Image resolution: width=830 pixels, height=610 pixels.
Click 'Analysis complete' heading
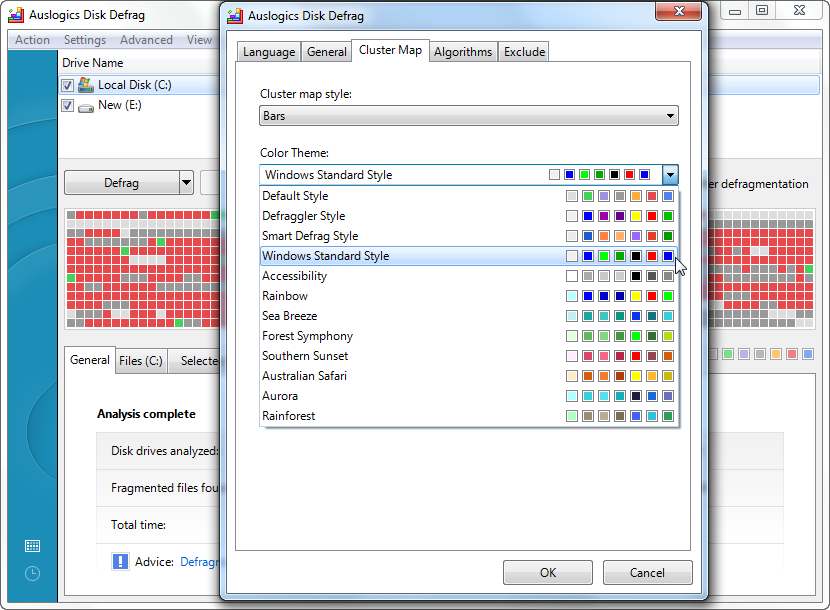point(146,414)
